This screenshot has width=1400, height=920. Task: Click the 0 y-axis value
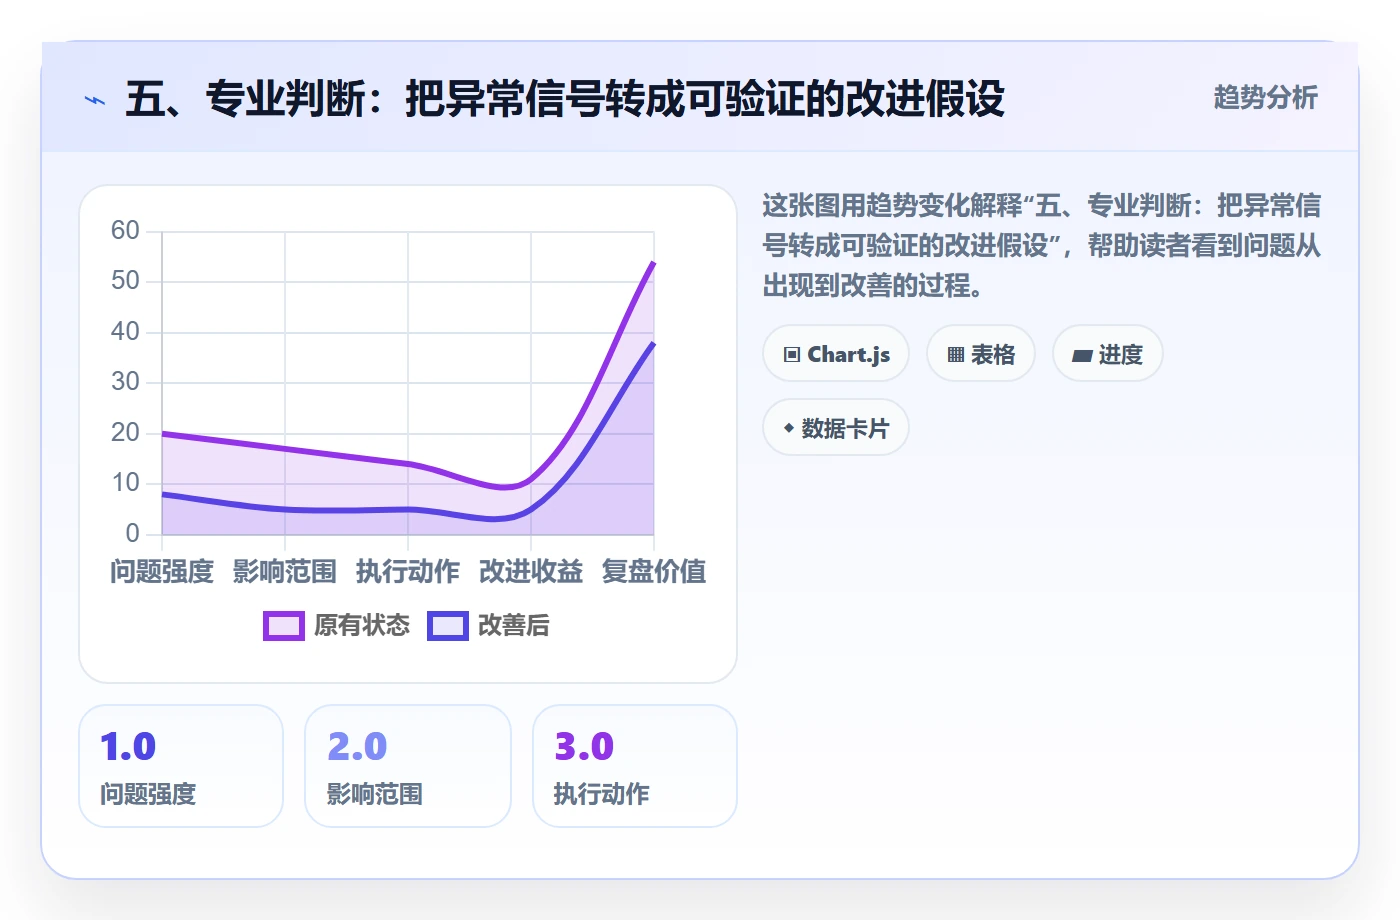coord(132,533)
